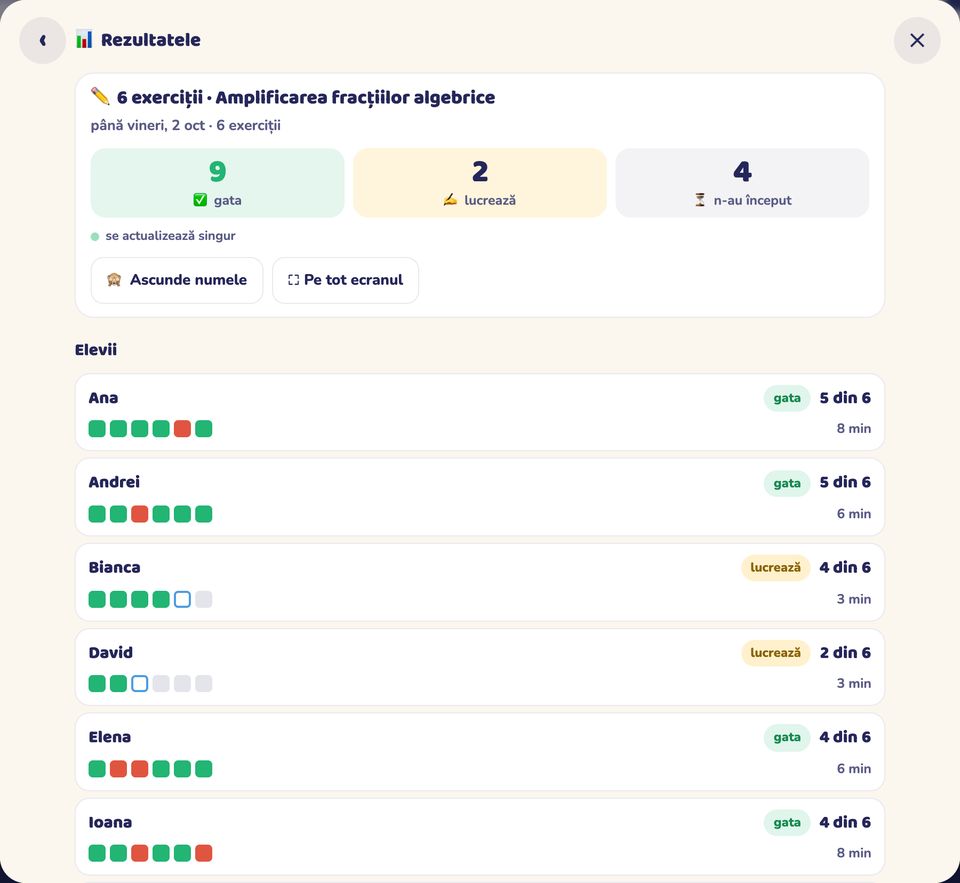The image size is (960, 883).
Task: Click the hourglass icon next to n-au început
Action: point(700,200)
